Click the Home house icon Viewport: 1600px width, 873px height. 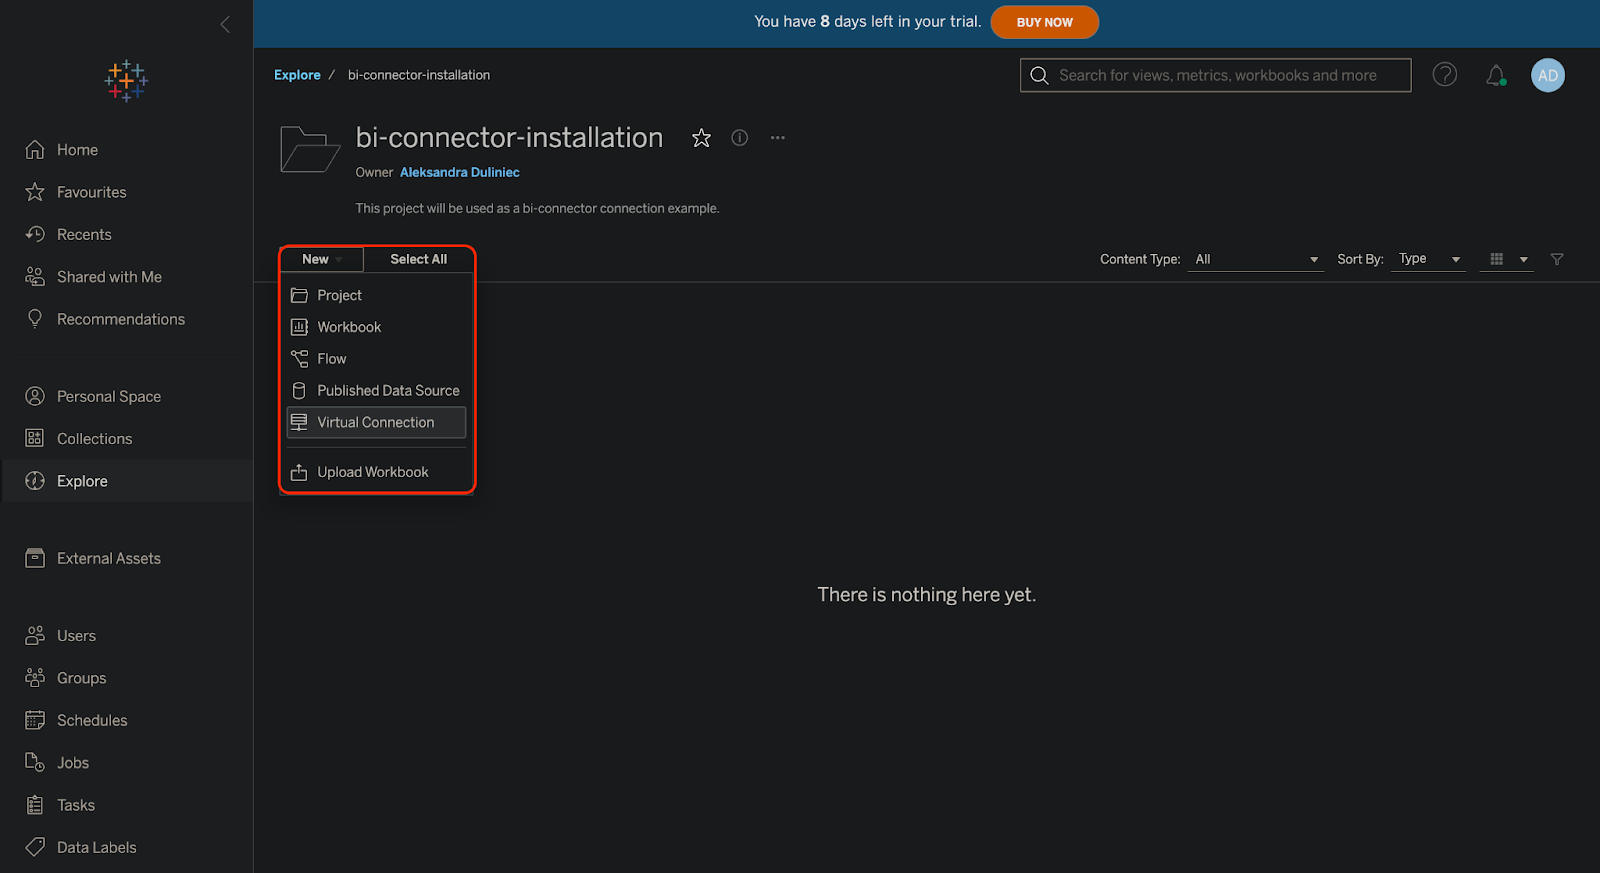[x=35, y=150]
